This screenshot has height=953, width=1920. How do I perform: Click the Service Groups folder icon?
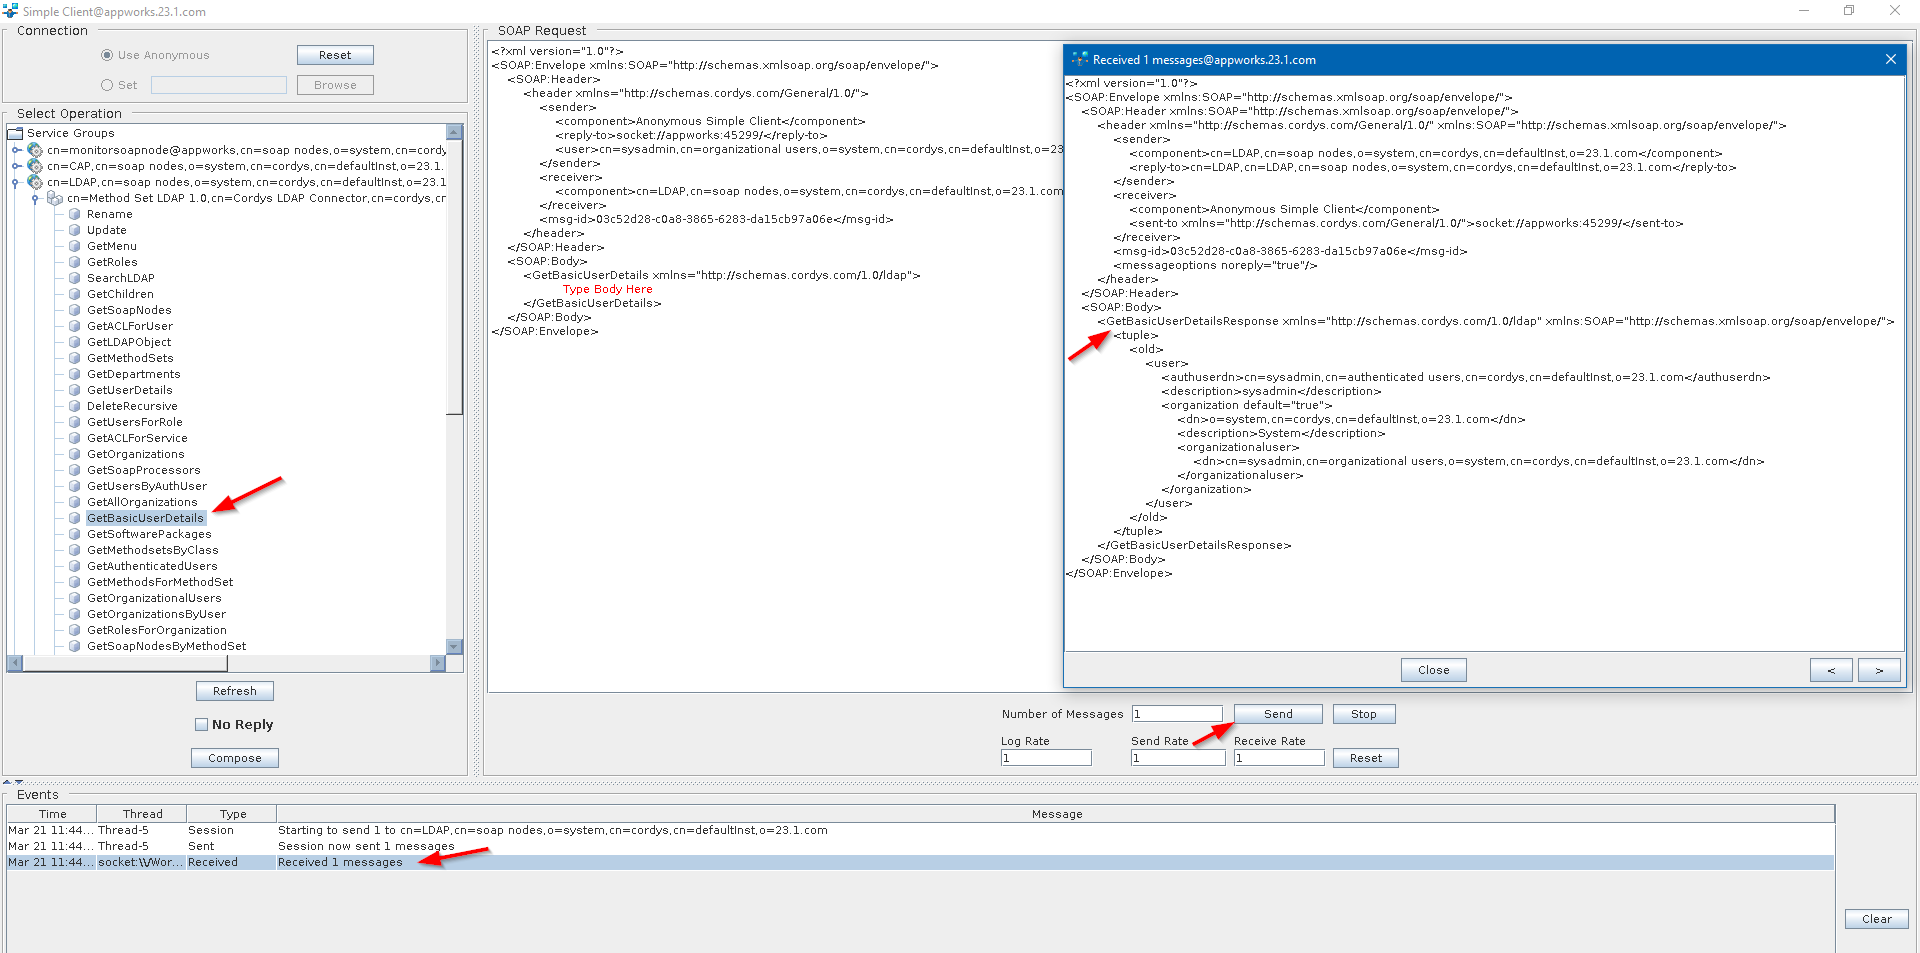tap(15, 133)
